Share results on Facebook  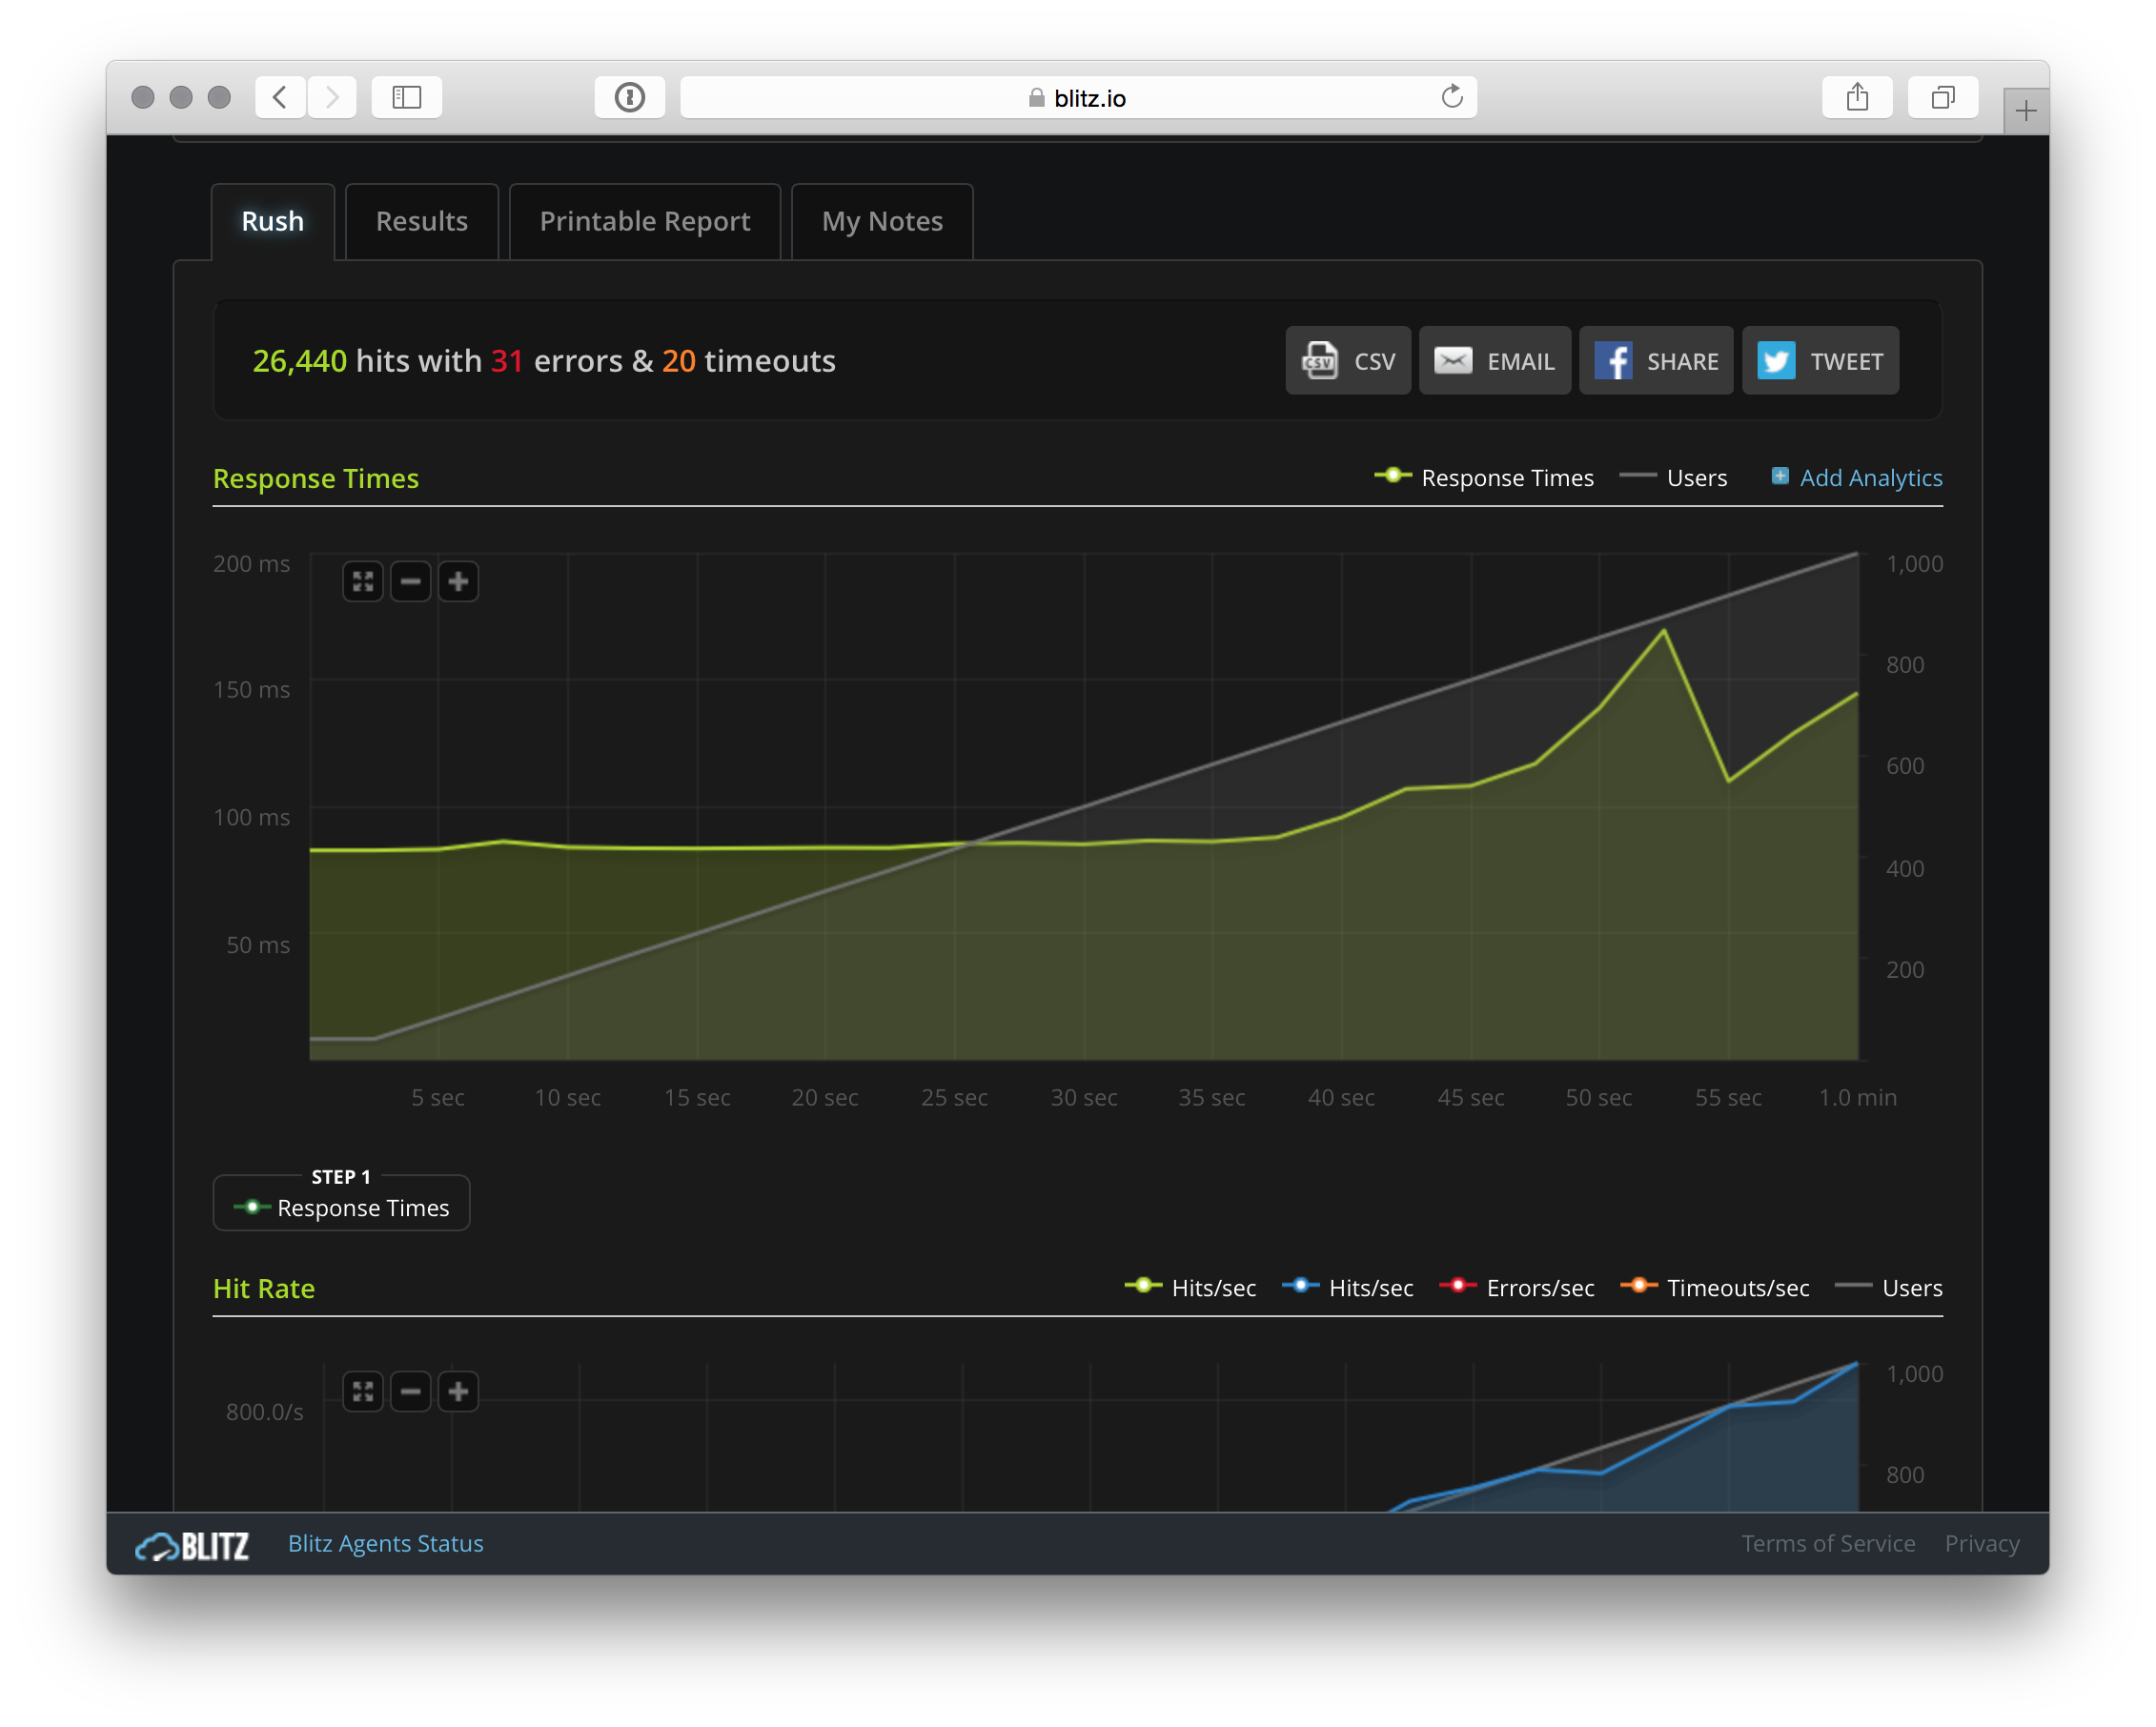pyautogui.click(x=1656, y=361)
